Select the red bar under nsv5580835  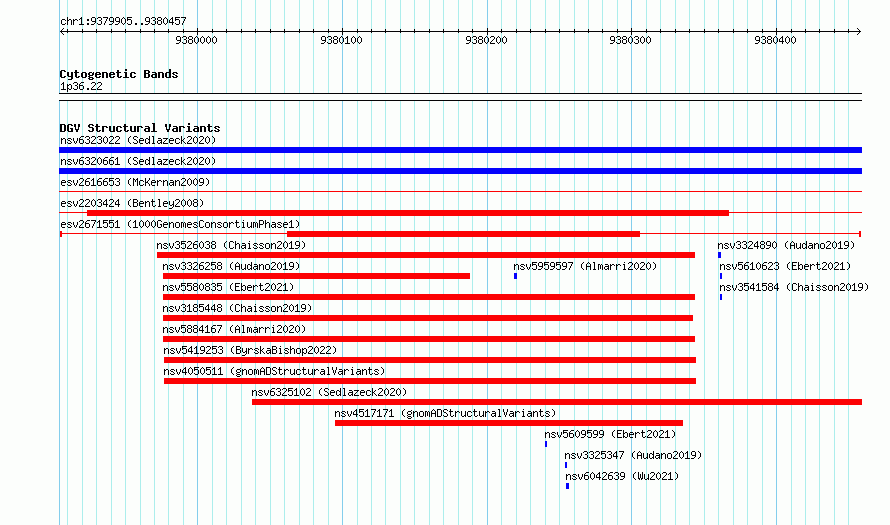click(x=429, y=297)
